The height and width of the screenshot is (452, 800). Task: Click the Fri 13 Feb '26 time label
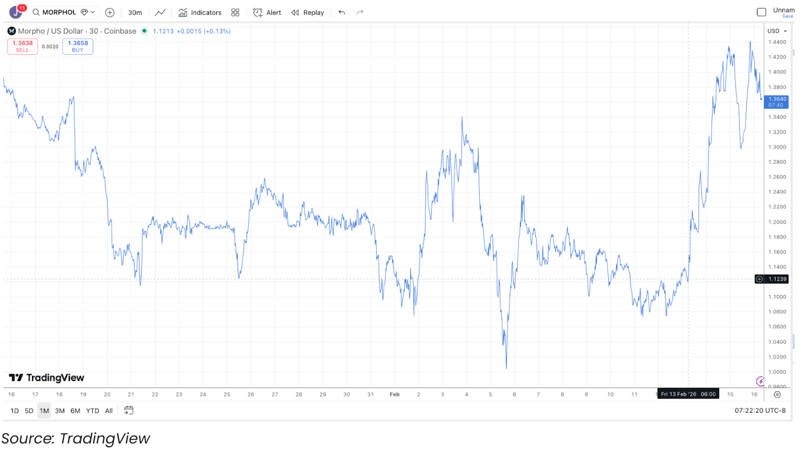[688, 394]
